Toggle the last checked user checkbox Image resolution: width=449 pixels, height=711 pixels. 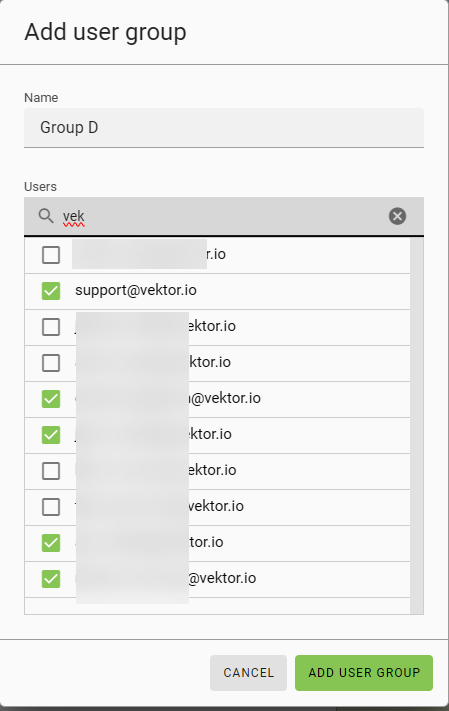coord(51,579)
